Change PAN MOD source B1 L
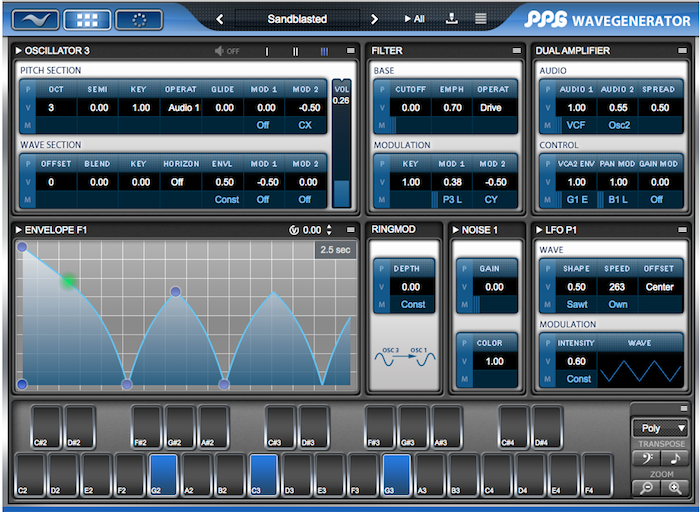The width and height of the screenshot is (700, 512). [618, 200]
